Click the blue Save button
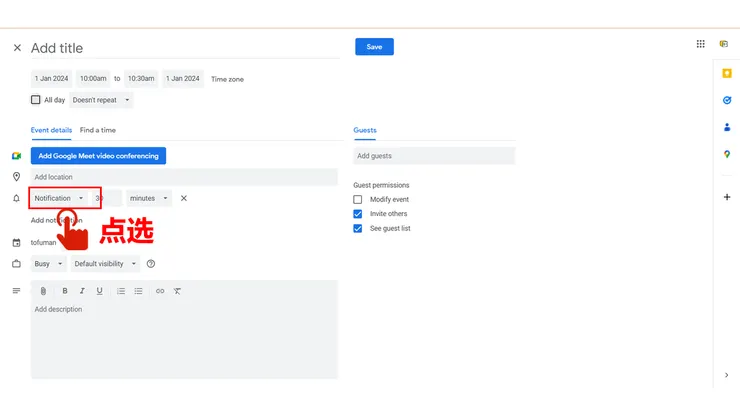The image size is (740, 416). [374, 47]
